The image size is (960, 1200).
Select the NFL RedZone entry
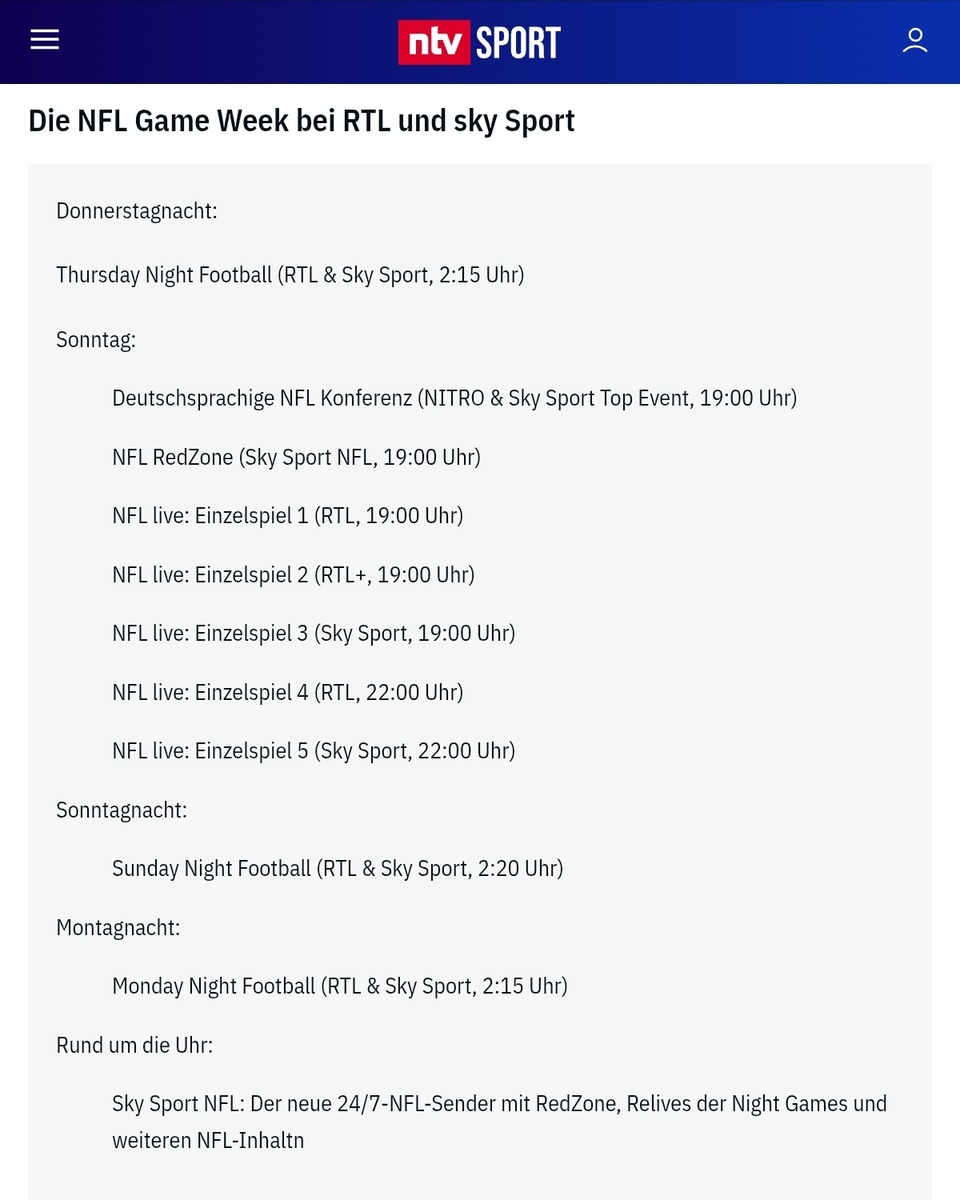coord(296,457)
